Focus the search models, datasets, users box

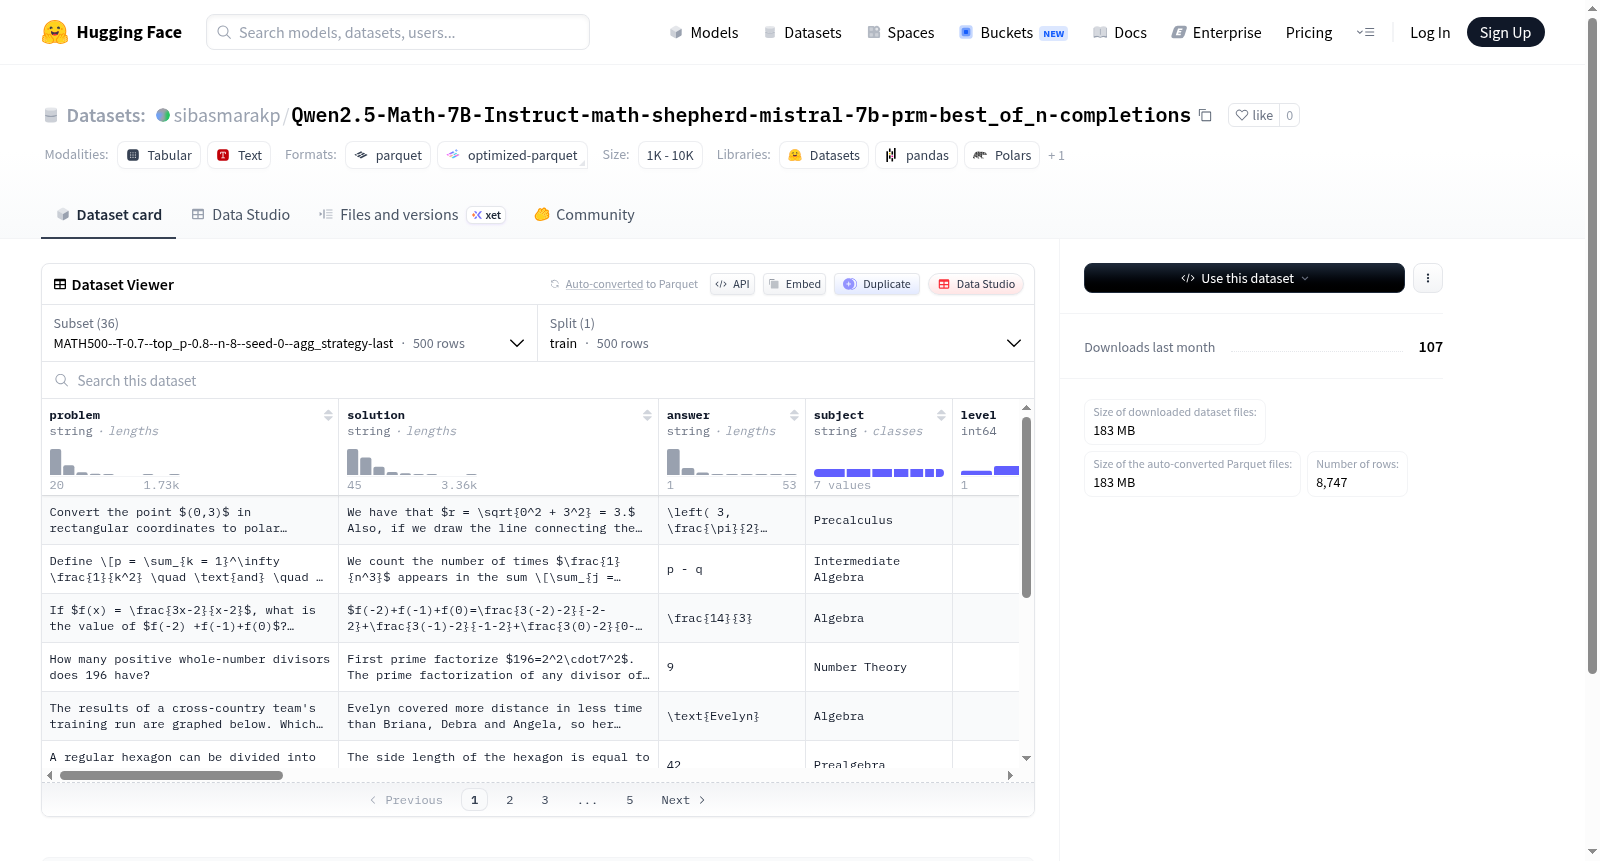[398, 32]
